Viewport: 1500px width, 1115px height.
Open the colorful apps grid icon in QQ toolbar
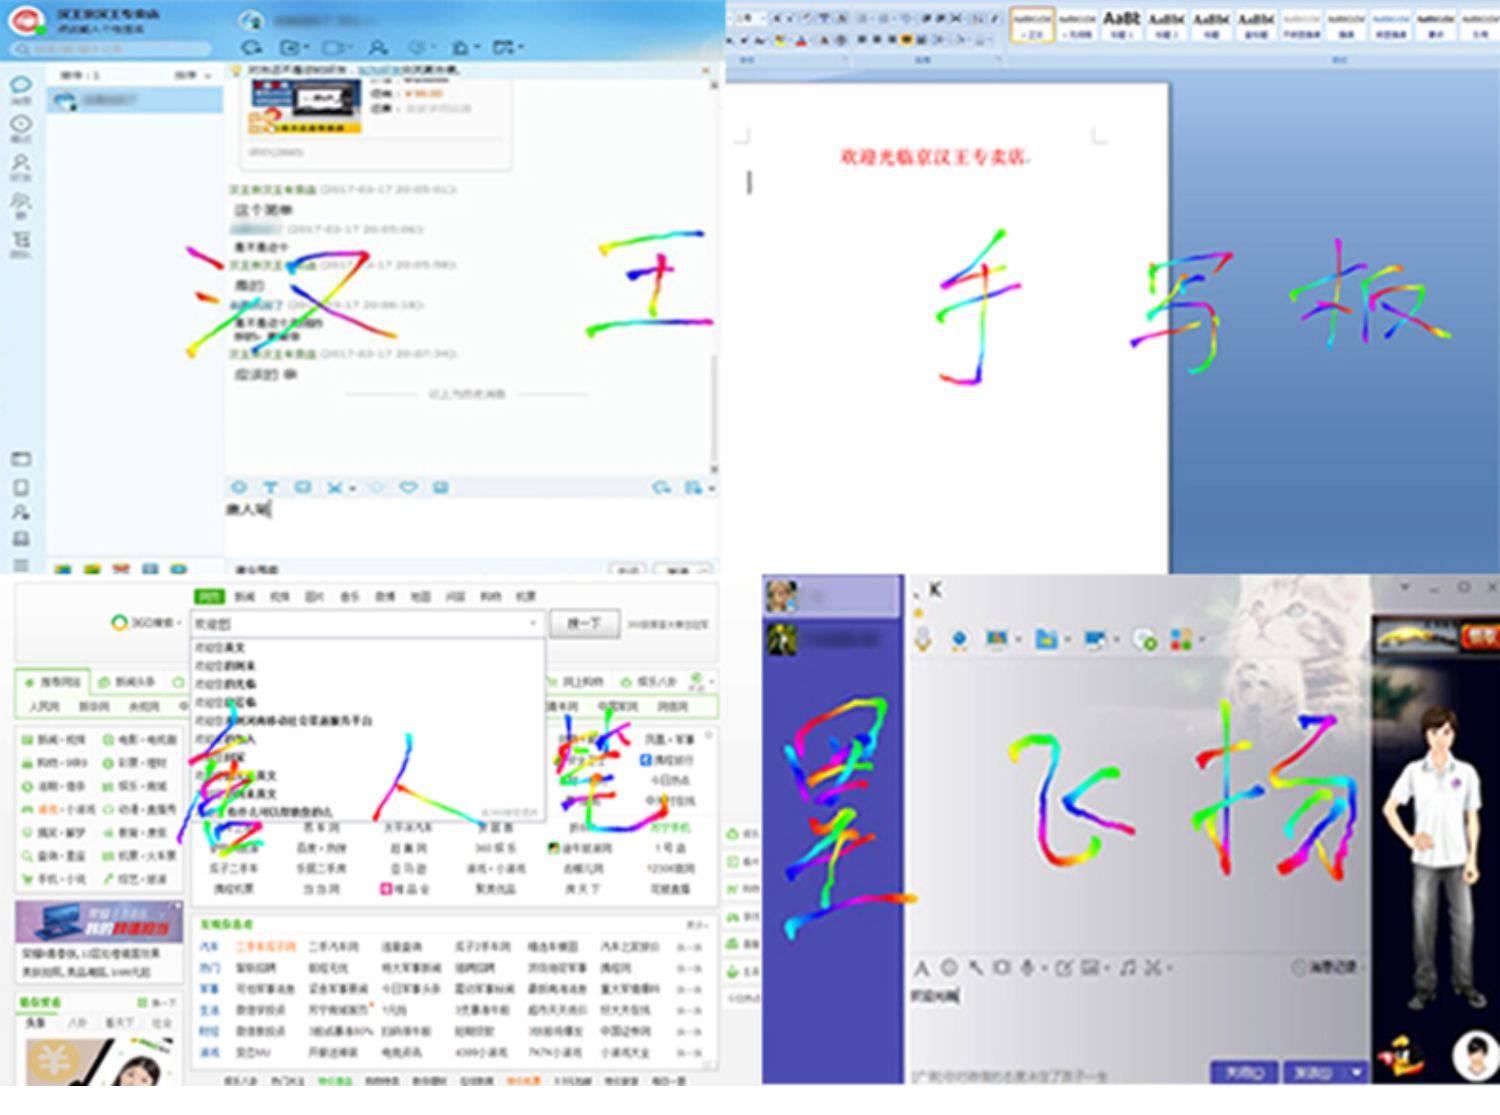[x=1181, y=638]
